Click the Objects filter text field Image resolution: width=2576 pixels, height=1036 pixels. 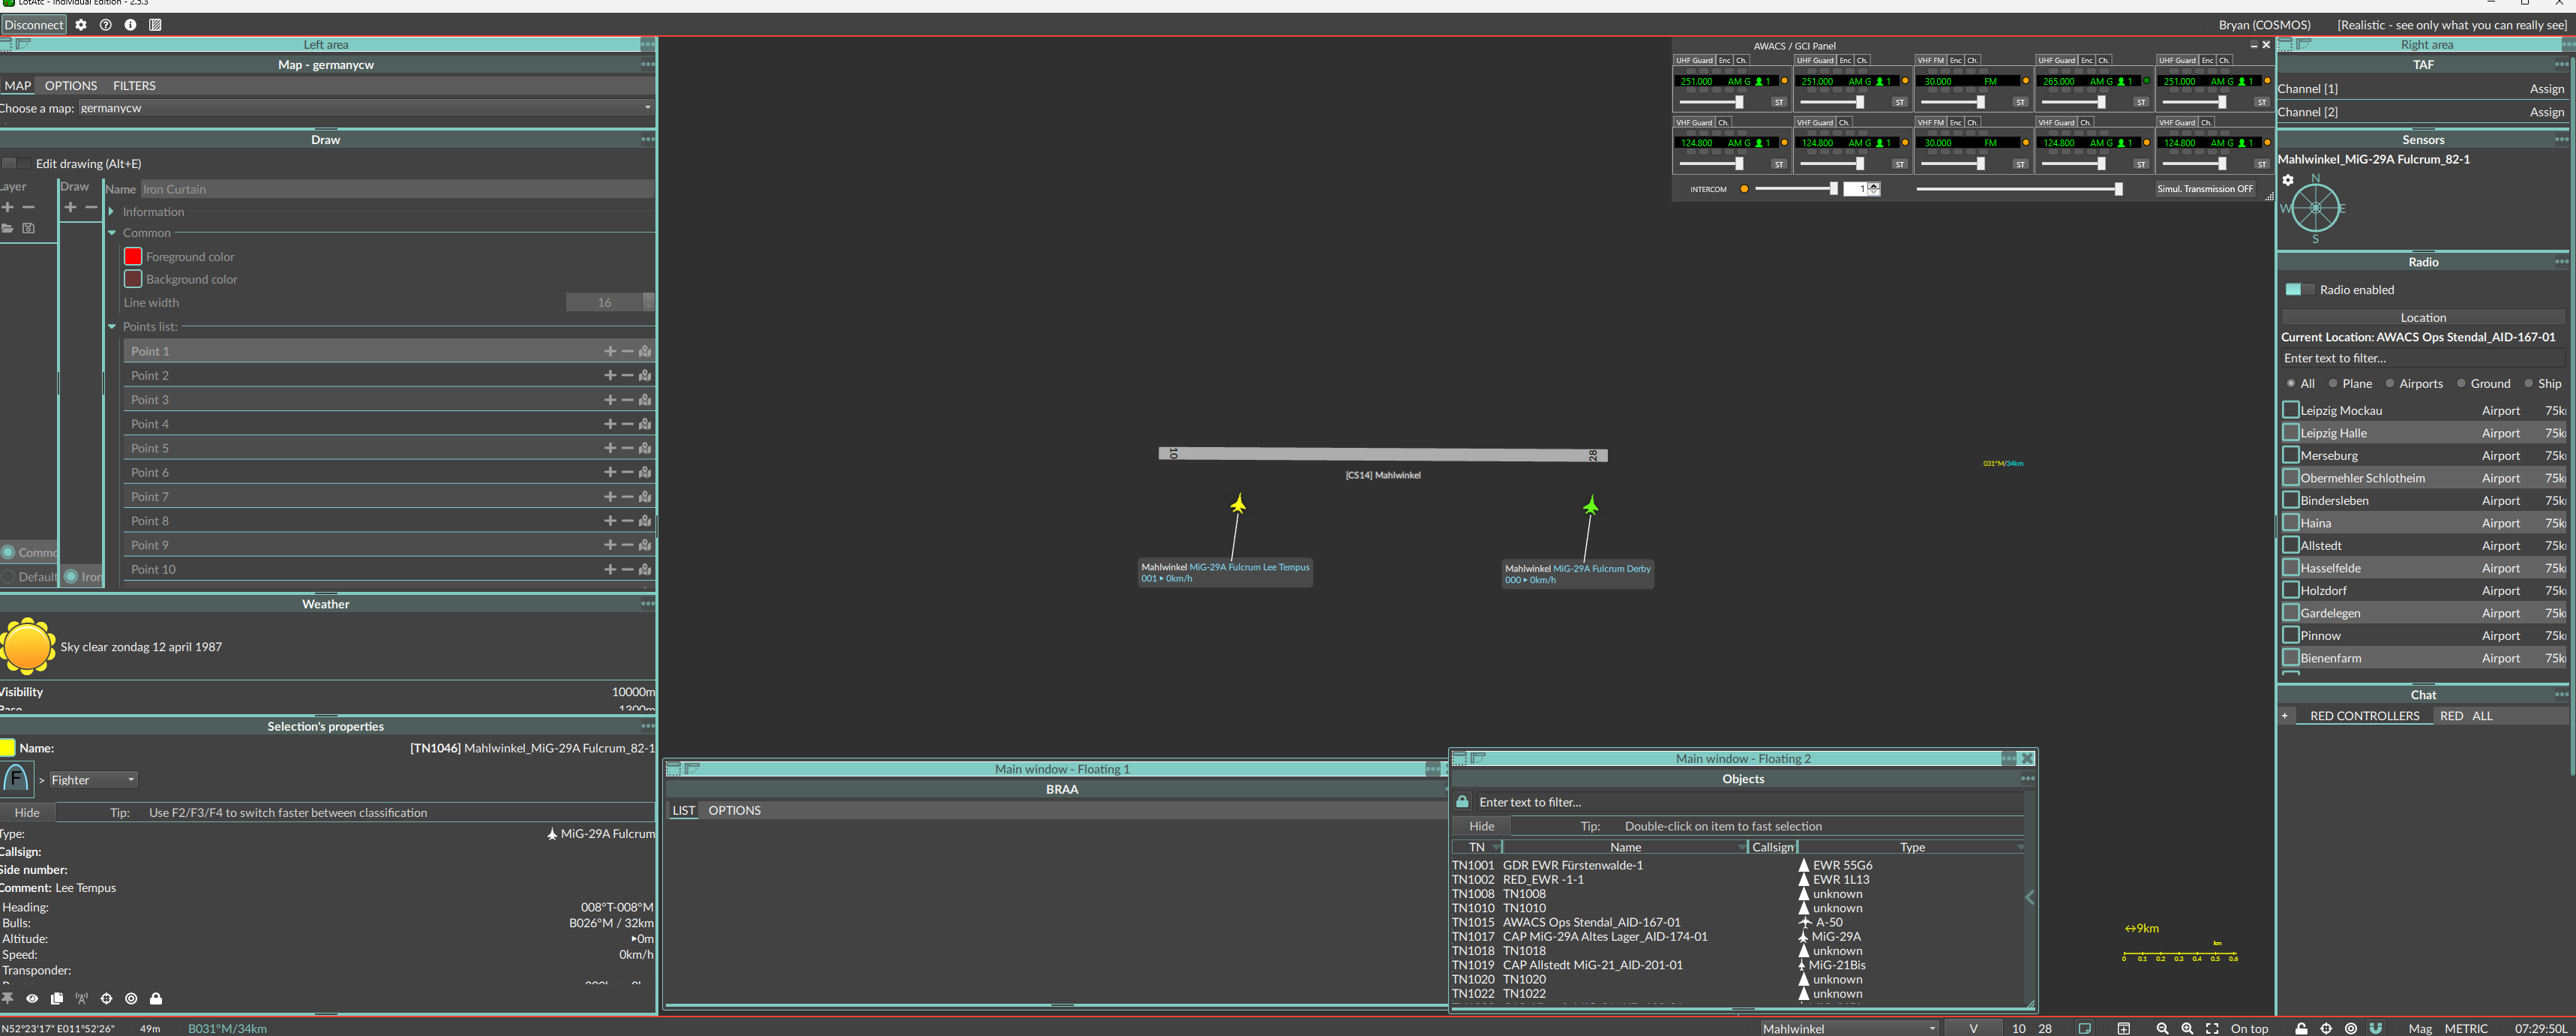1740,802
